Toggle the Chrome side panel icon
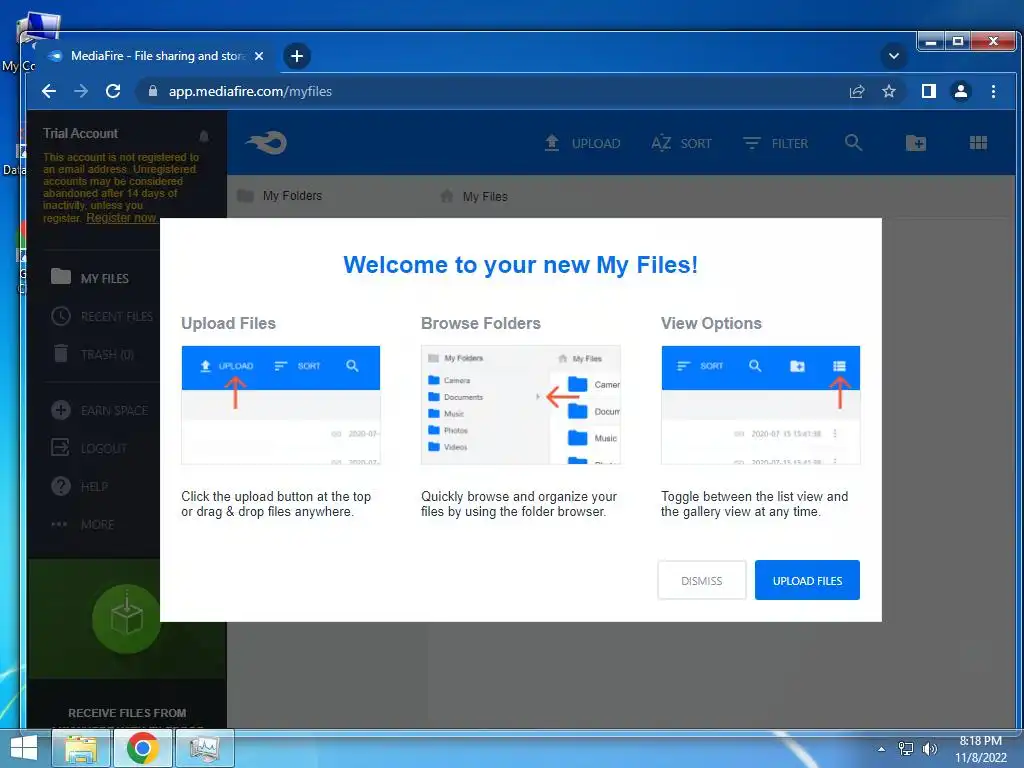The width and height of the screenshot is (1024, 768). coord(929,91)
